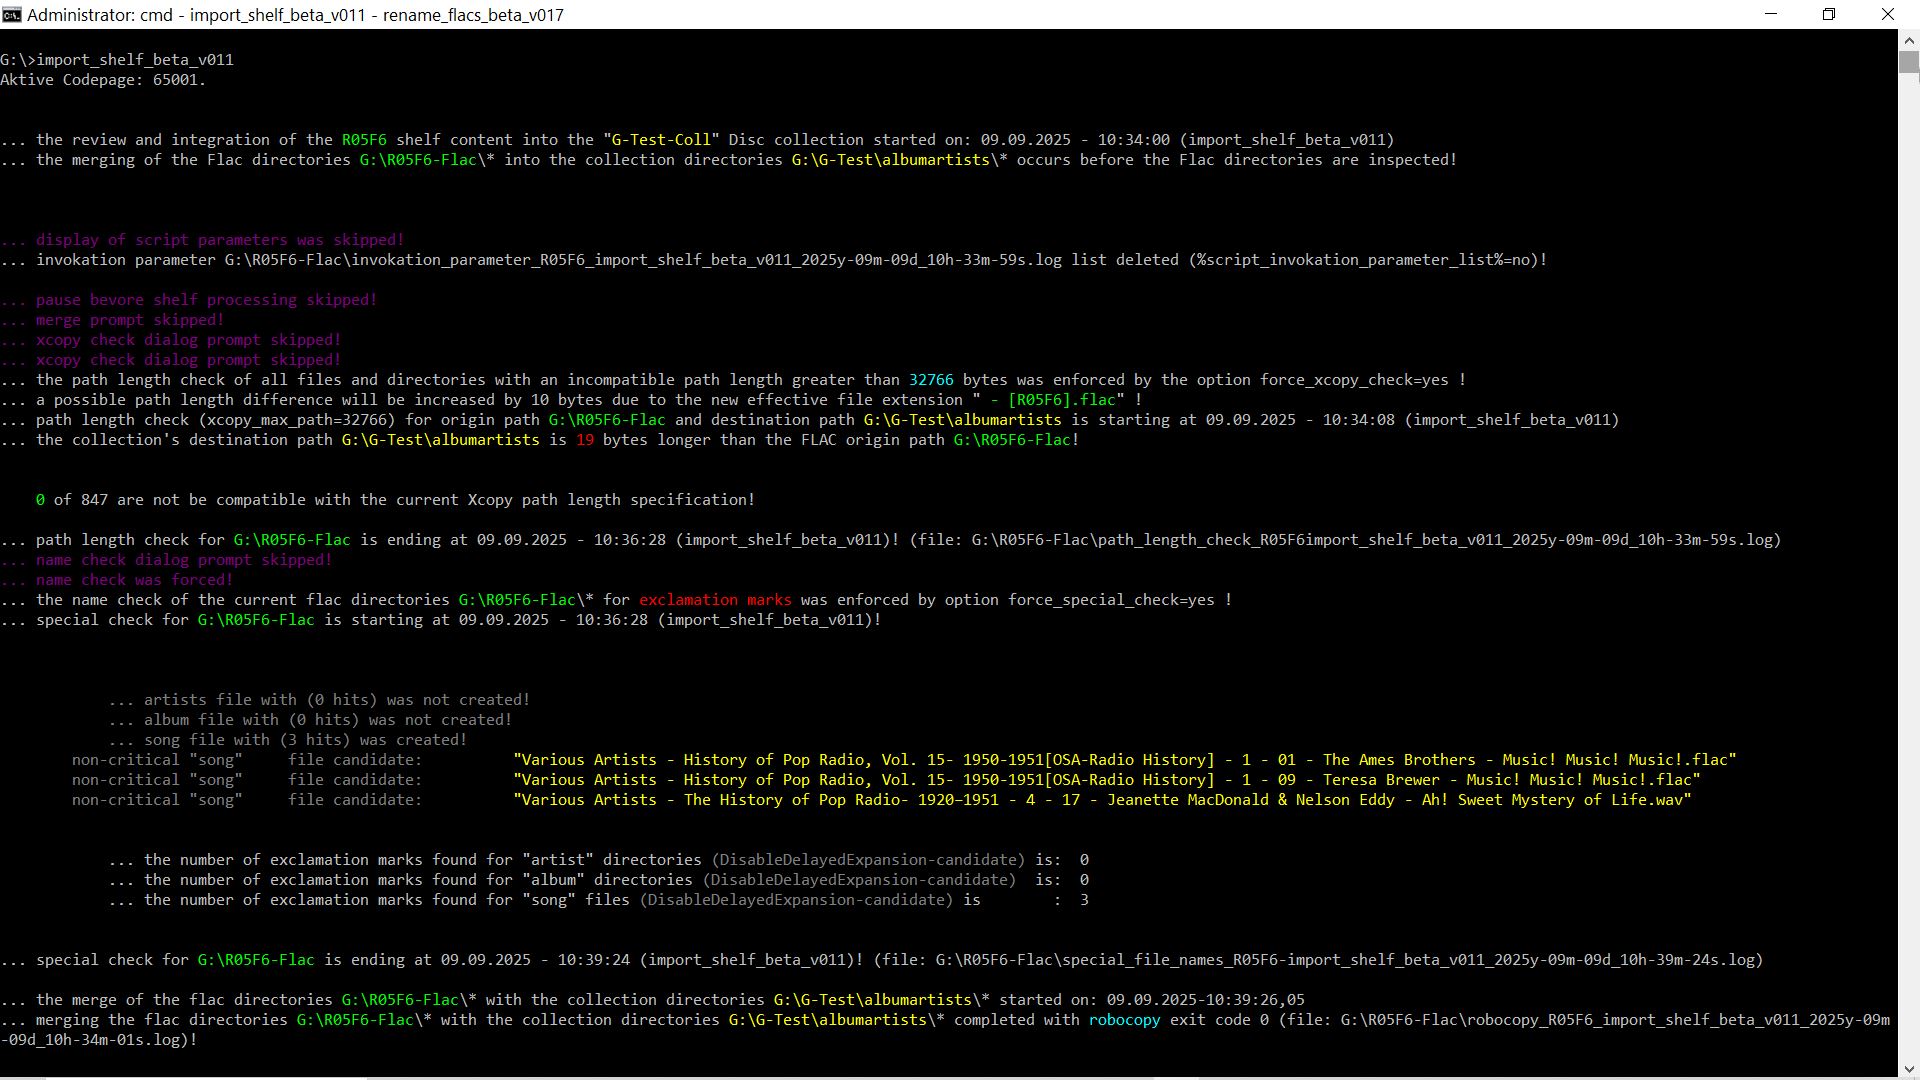Click the cmd icon in the title bar
1920x1080 pixels.
pyautogui.click(x=10, y=14)
